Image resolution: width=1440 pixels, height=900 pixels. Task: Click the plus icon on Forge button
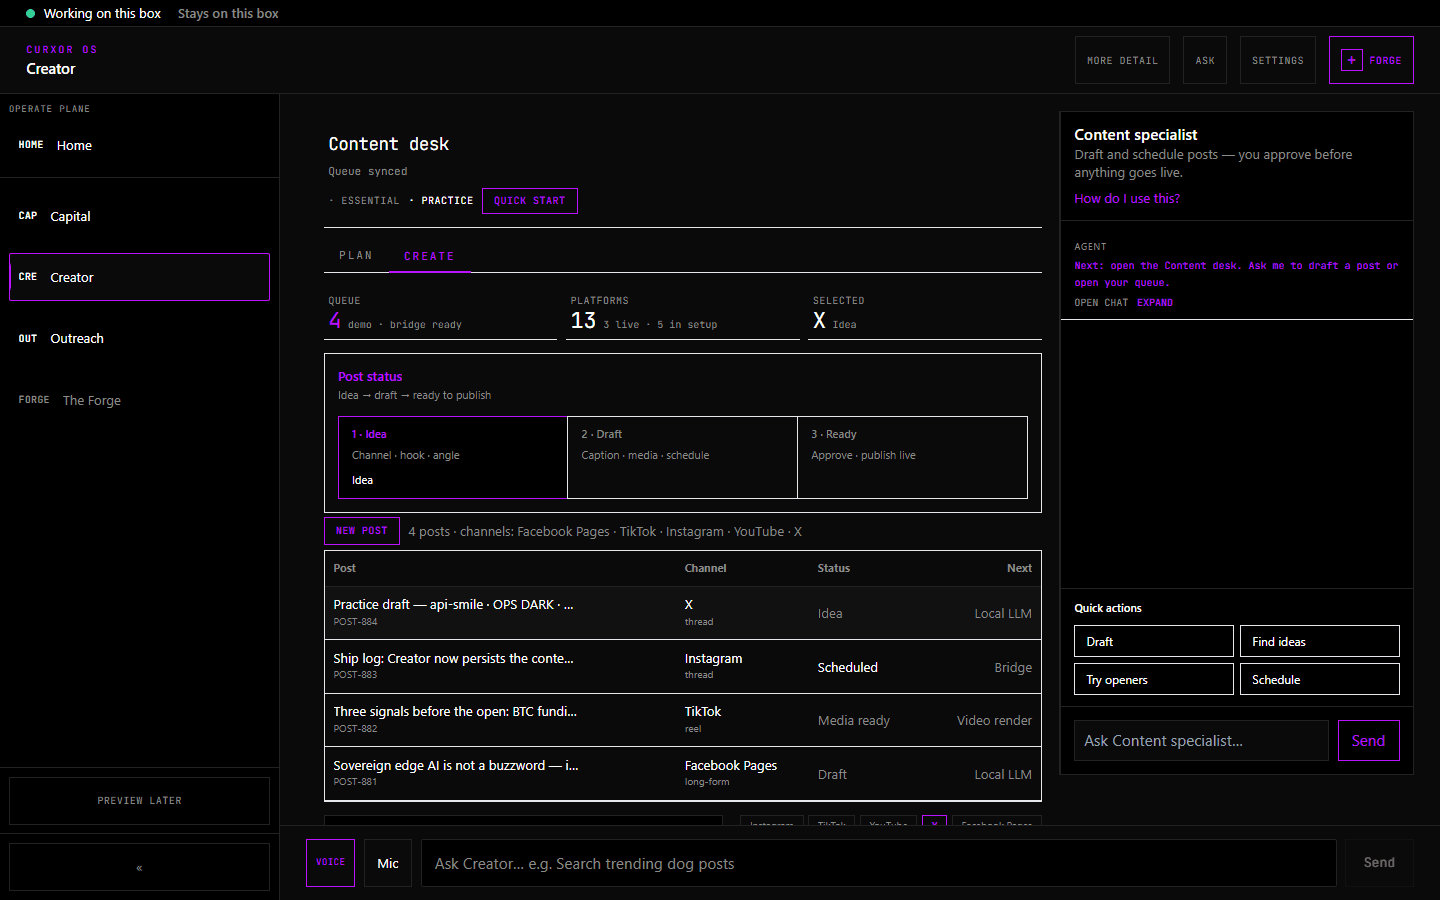point(1351,60)
